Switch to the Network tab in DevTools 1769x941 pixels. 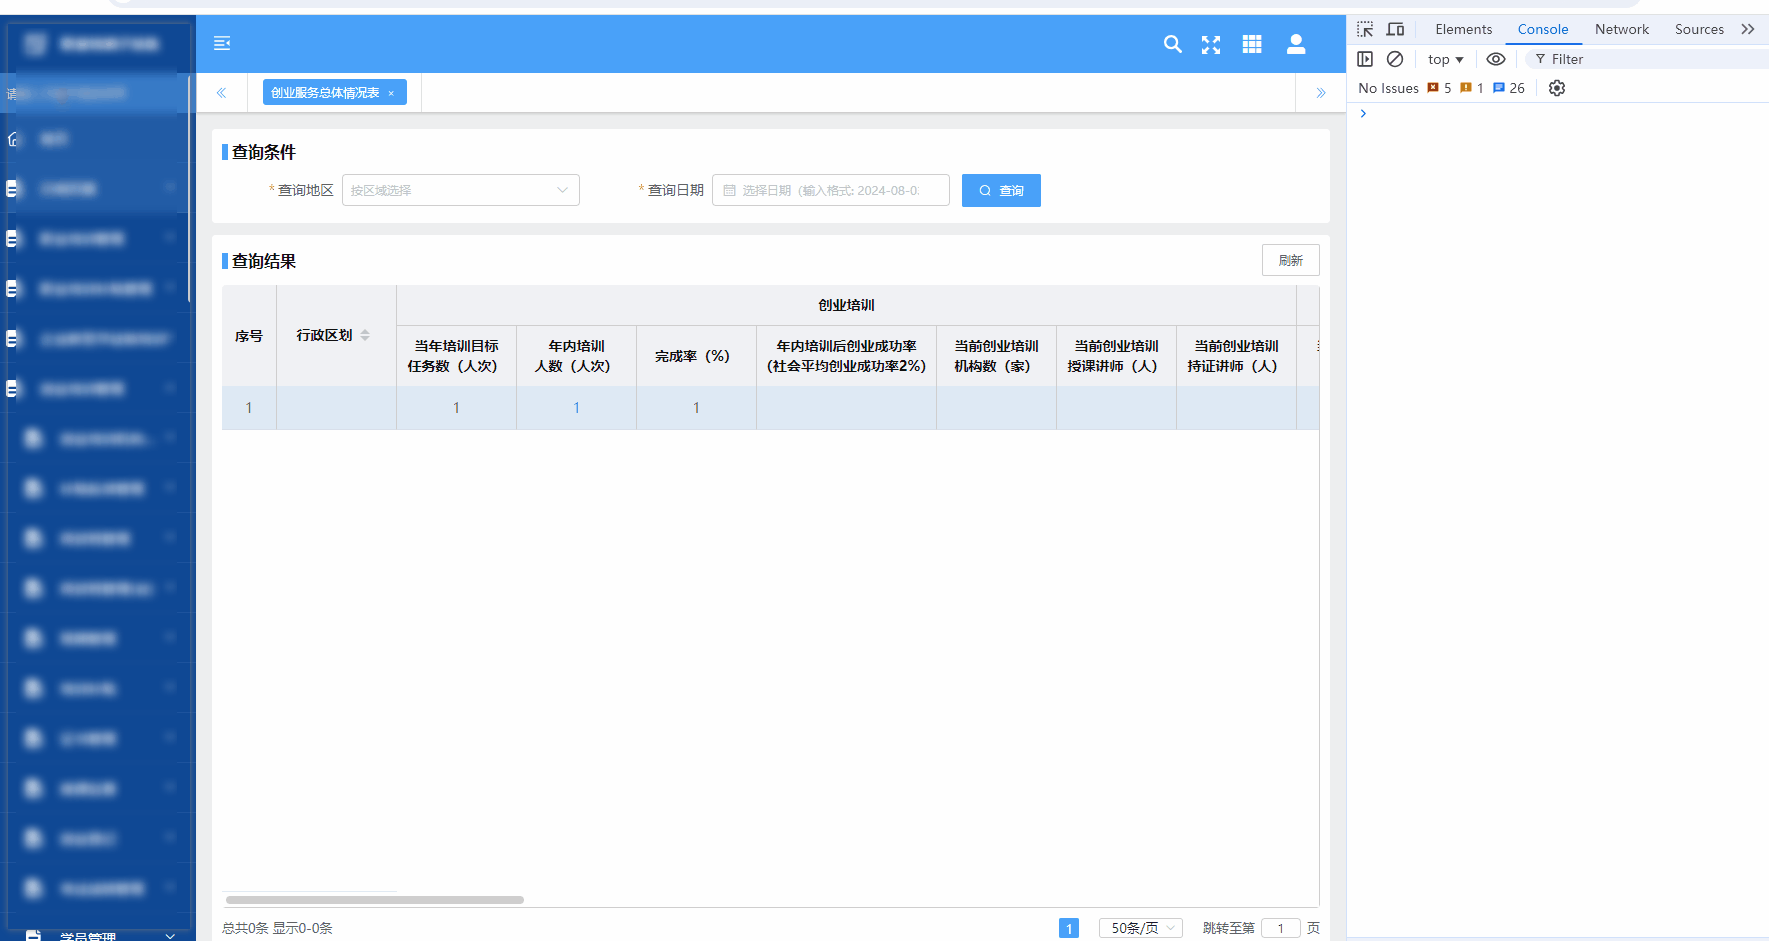1622,29
